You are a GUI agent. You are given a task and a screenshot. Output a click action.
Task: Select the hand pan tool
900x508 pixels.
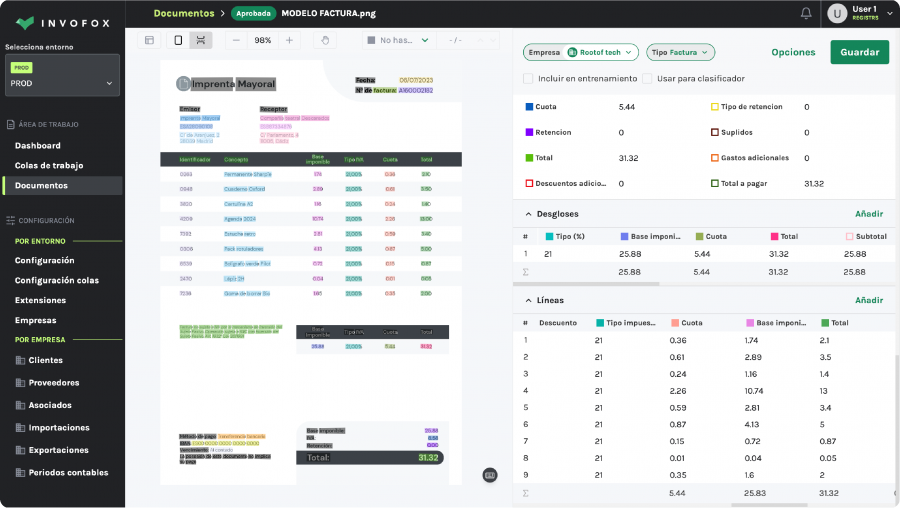click(x=324, y=40)
